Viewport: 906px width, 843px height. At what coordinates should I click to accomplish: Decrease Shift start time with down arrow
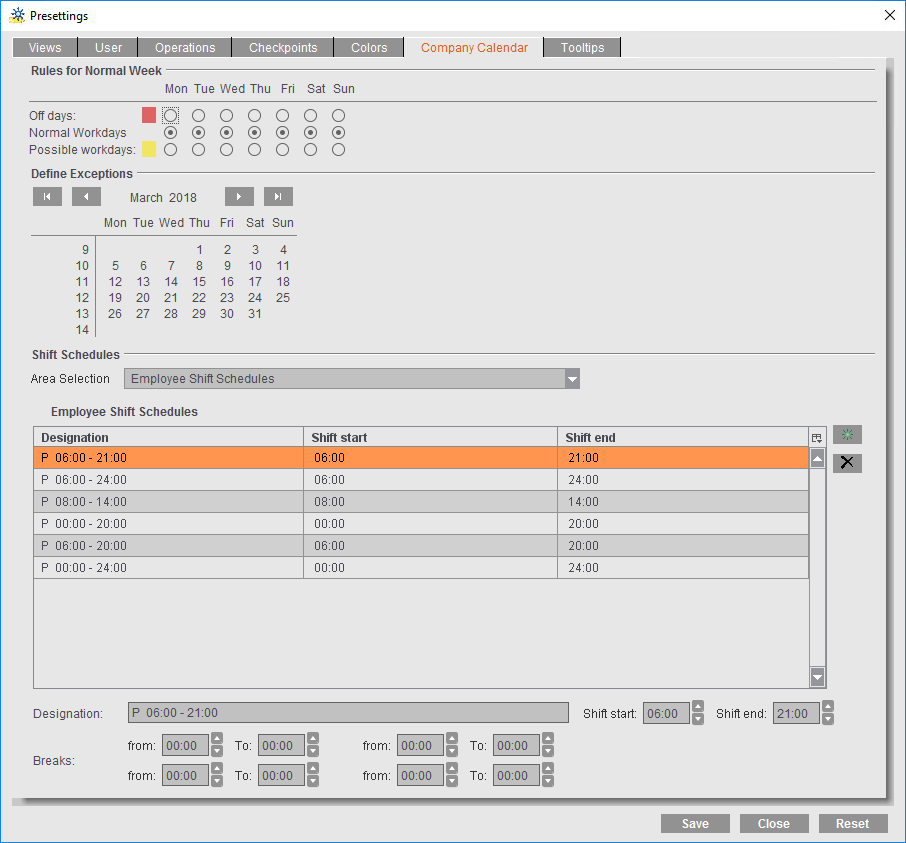click(698, 719)
